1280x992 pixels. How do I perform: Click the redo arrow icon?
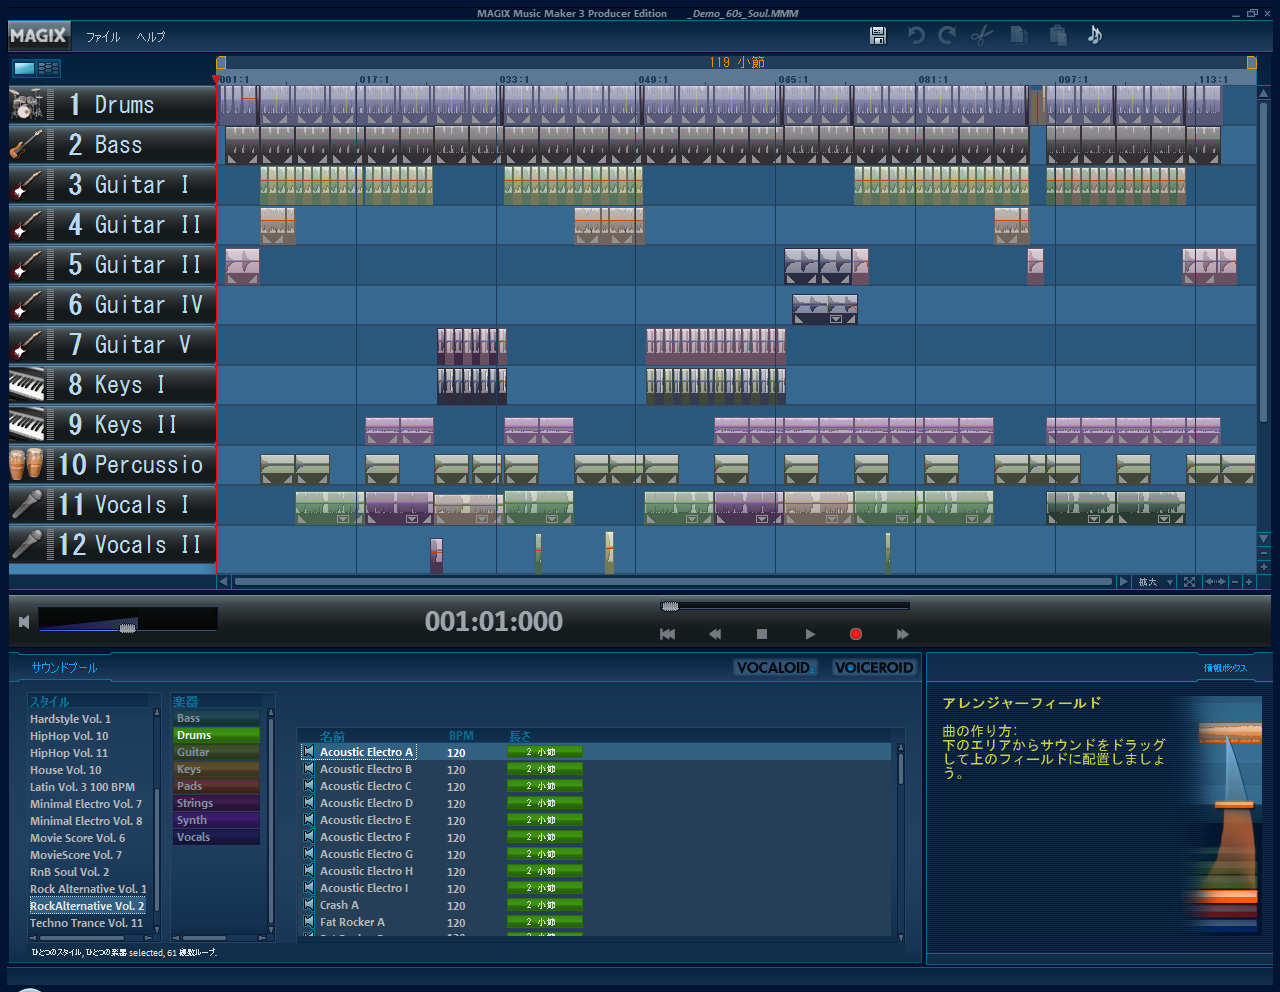(x=947, y=36)
